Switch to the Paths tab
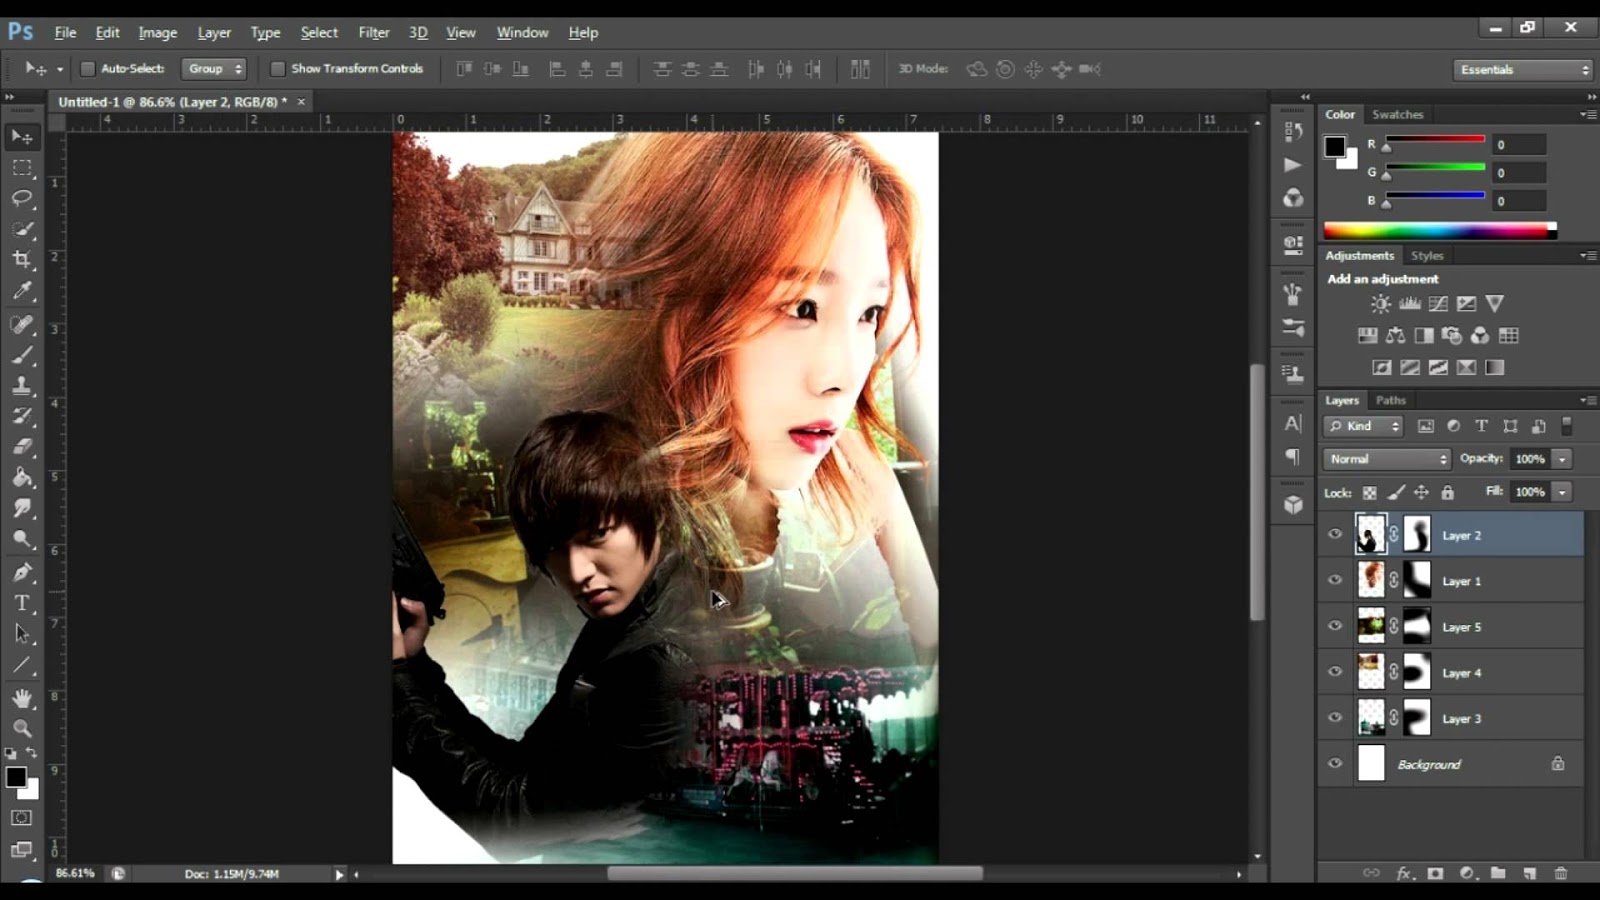Image resolution: width=1600 pixels, height=900 pixels. 1390,400
